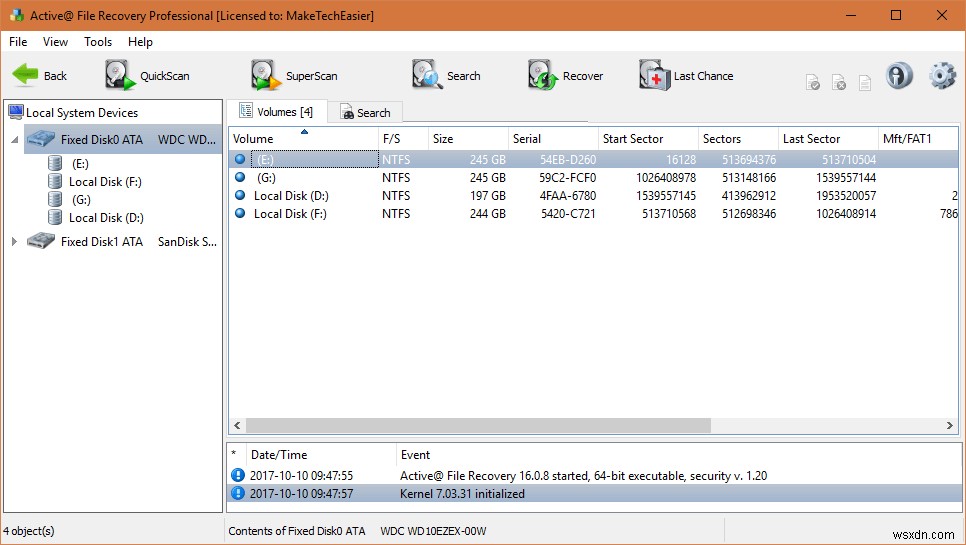Click the 2017-10-10 09:47:55 timestamp
This screenshot has width=966, height=545.
(x=301, y=475)
